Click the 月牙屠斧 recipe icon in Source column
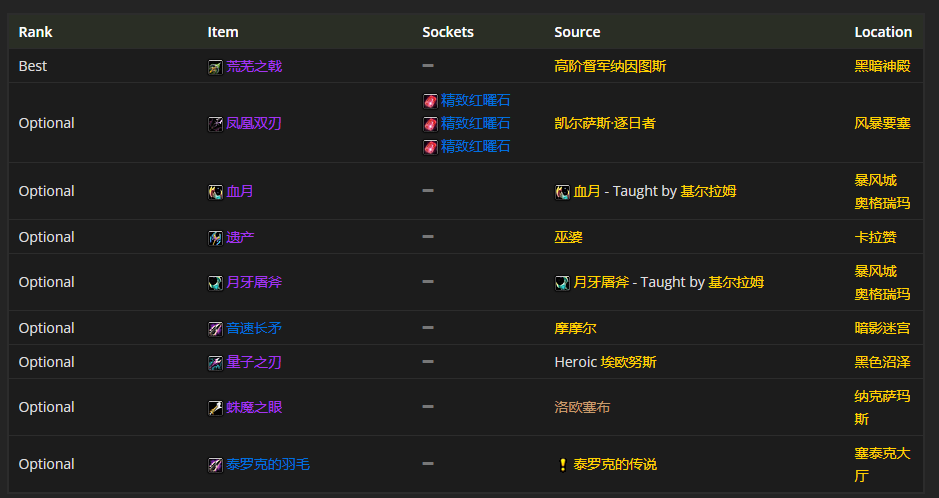Image resolution: width=939 pixels, height=498 pixels. pyautogui.click(x=562, y=283)
